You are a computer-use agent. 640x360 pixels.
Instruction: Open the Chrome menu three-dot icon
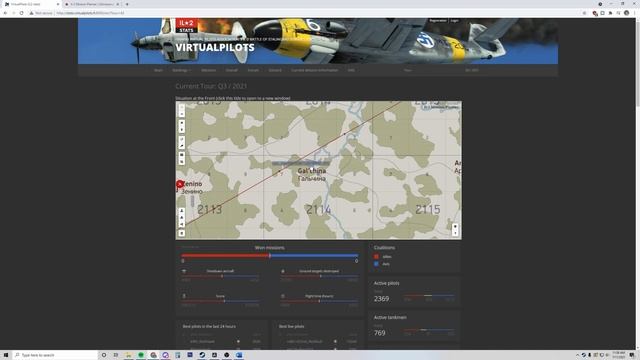click(634, 13)
